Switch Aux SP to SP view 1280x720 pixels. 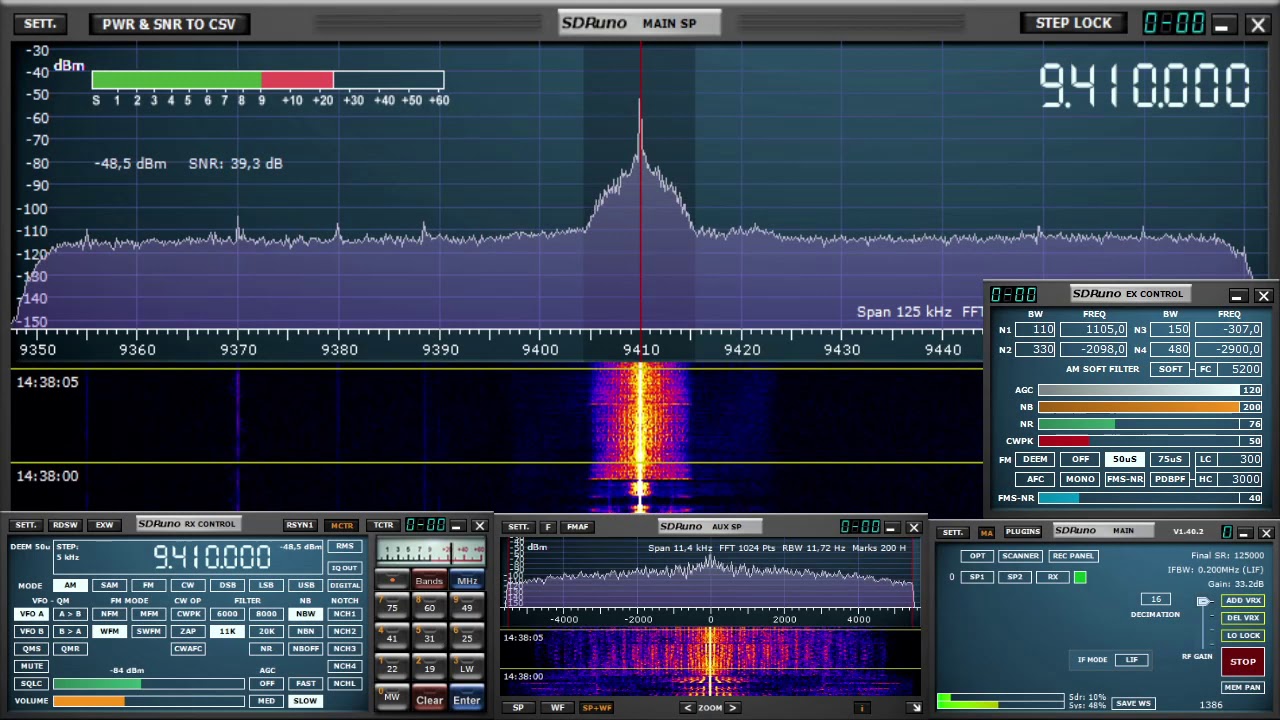coord(518,708)
